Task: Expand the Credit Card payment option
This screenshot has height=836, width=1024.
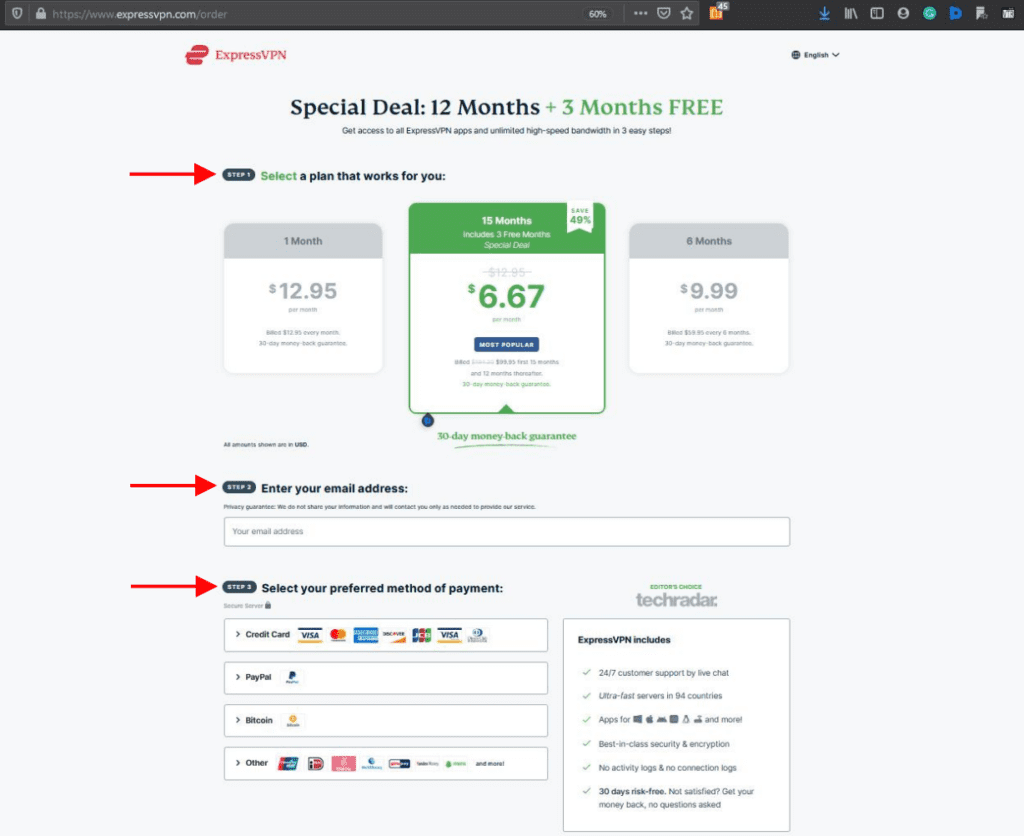Action: pyautogui.click(x=385, y=635)
